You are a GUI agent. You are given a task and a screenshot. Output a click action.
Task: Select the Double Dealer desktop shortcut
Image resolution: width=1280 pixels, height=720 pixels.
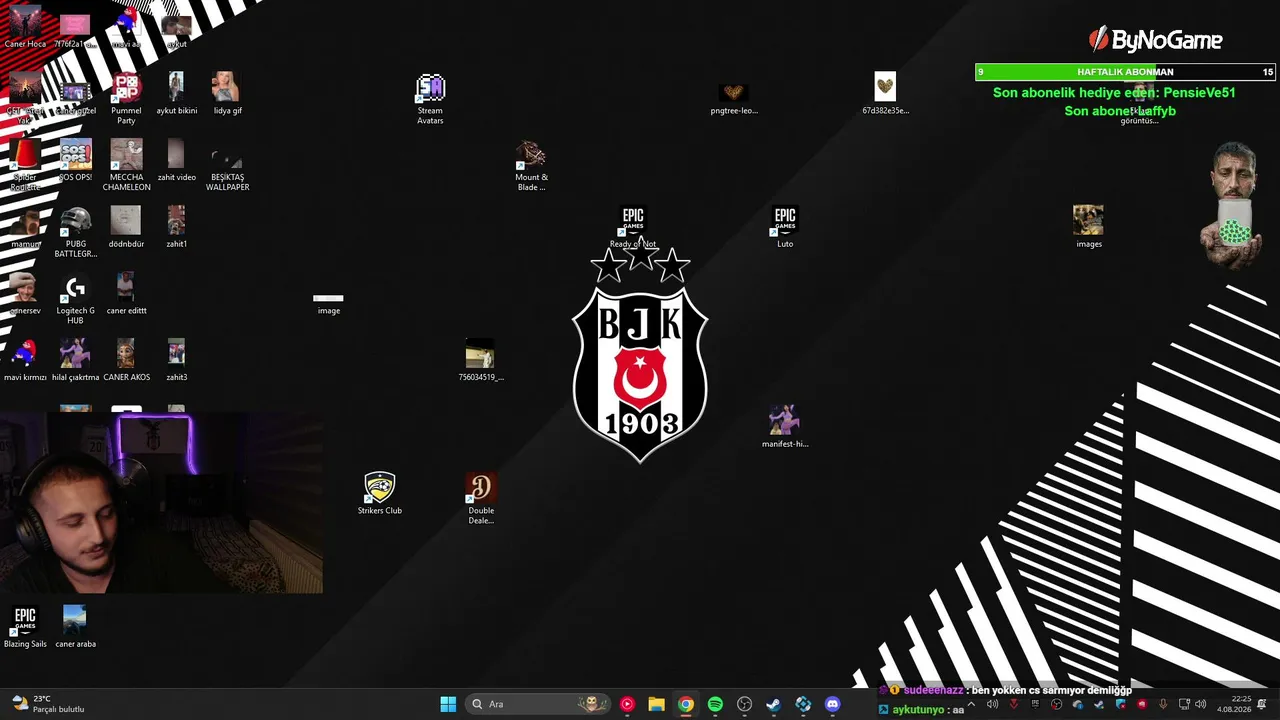click(481, 498)
